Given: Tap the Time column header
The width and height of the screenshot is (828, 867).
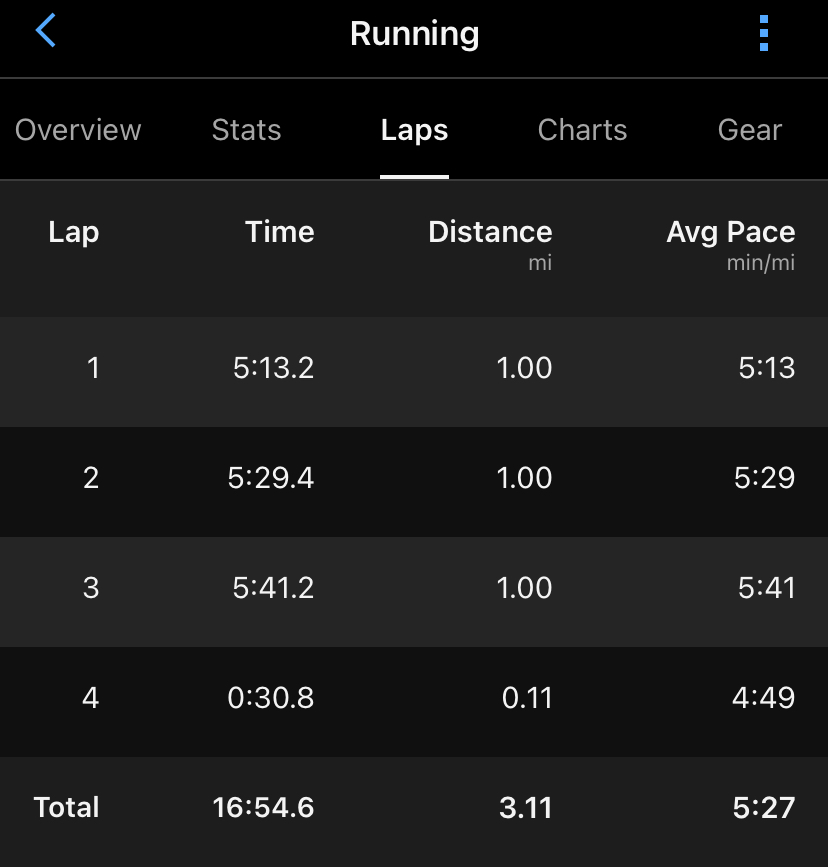Looking at the screenshot, I should coord(279,232).
